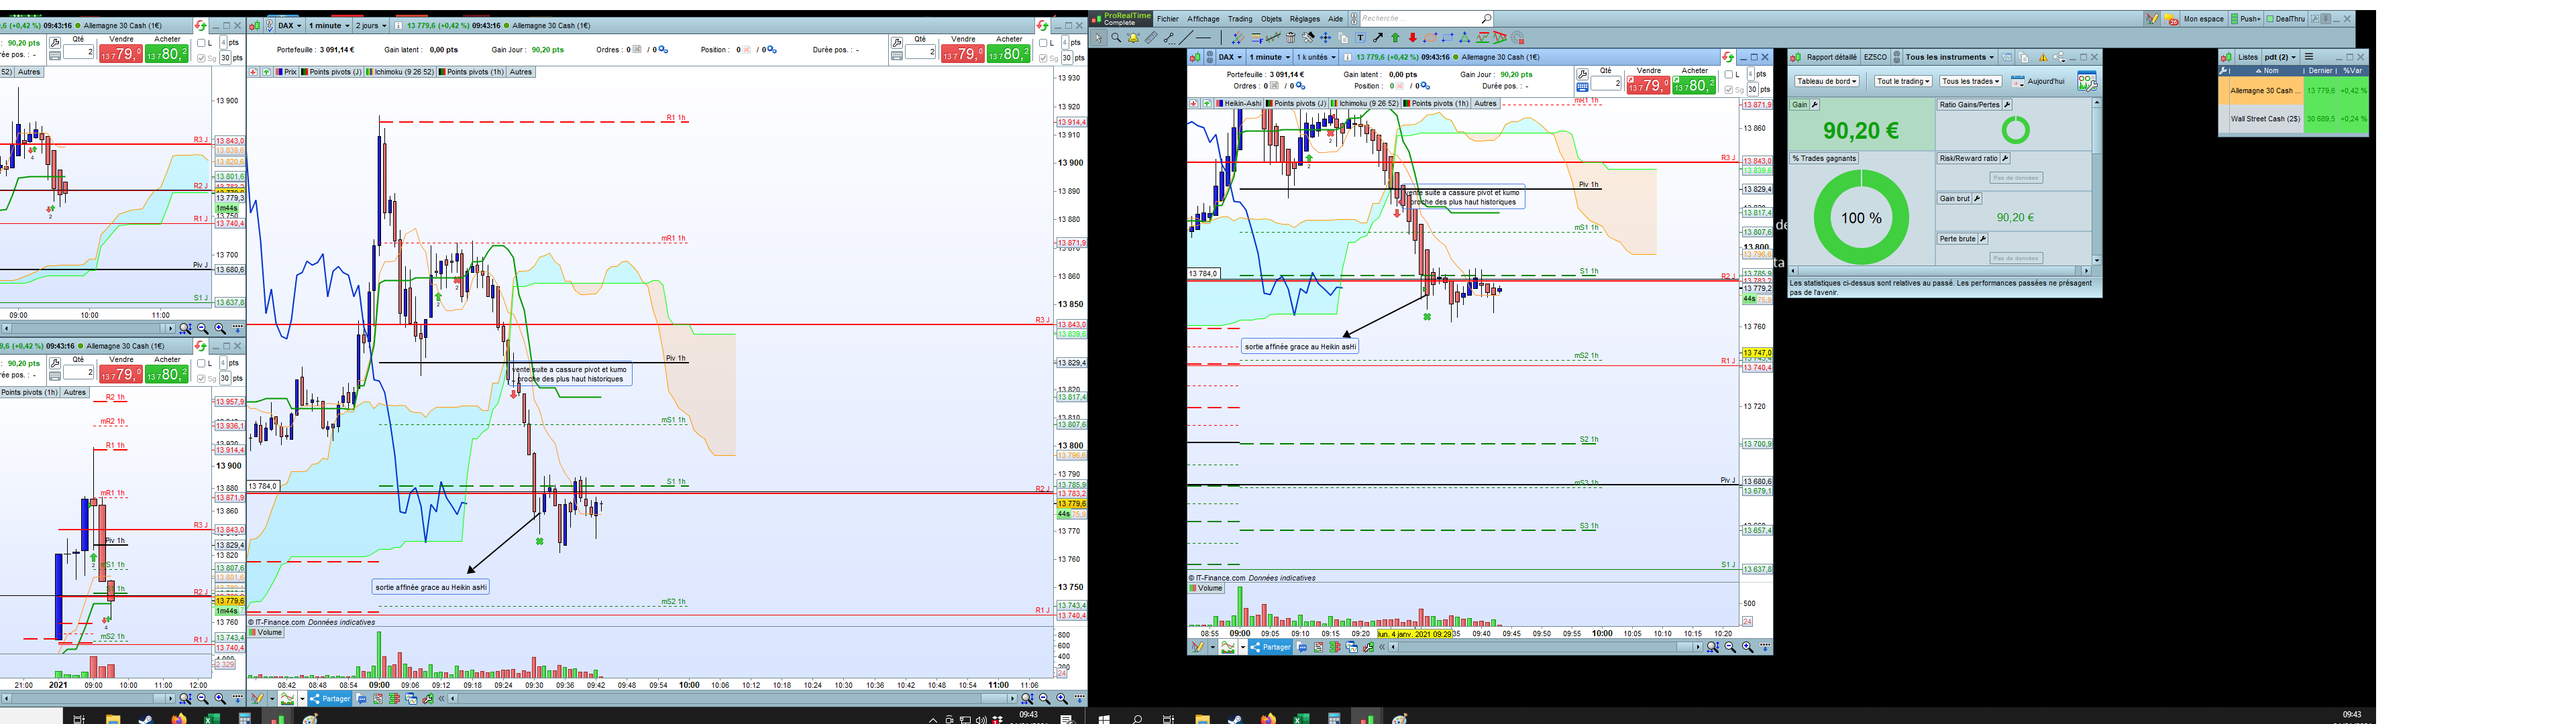Click the Partager share button
Viewport: 2576px width, 724px height.
tap(1271, 647)
